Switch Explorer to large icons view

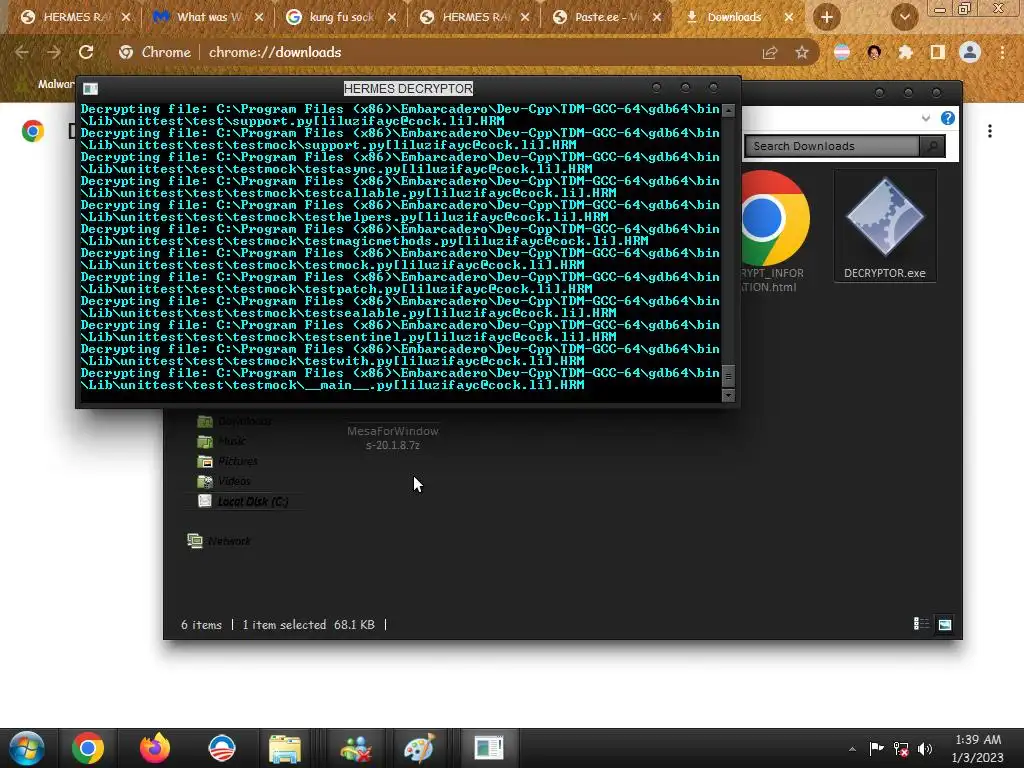point(944,624)
